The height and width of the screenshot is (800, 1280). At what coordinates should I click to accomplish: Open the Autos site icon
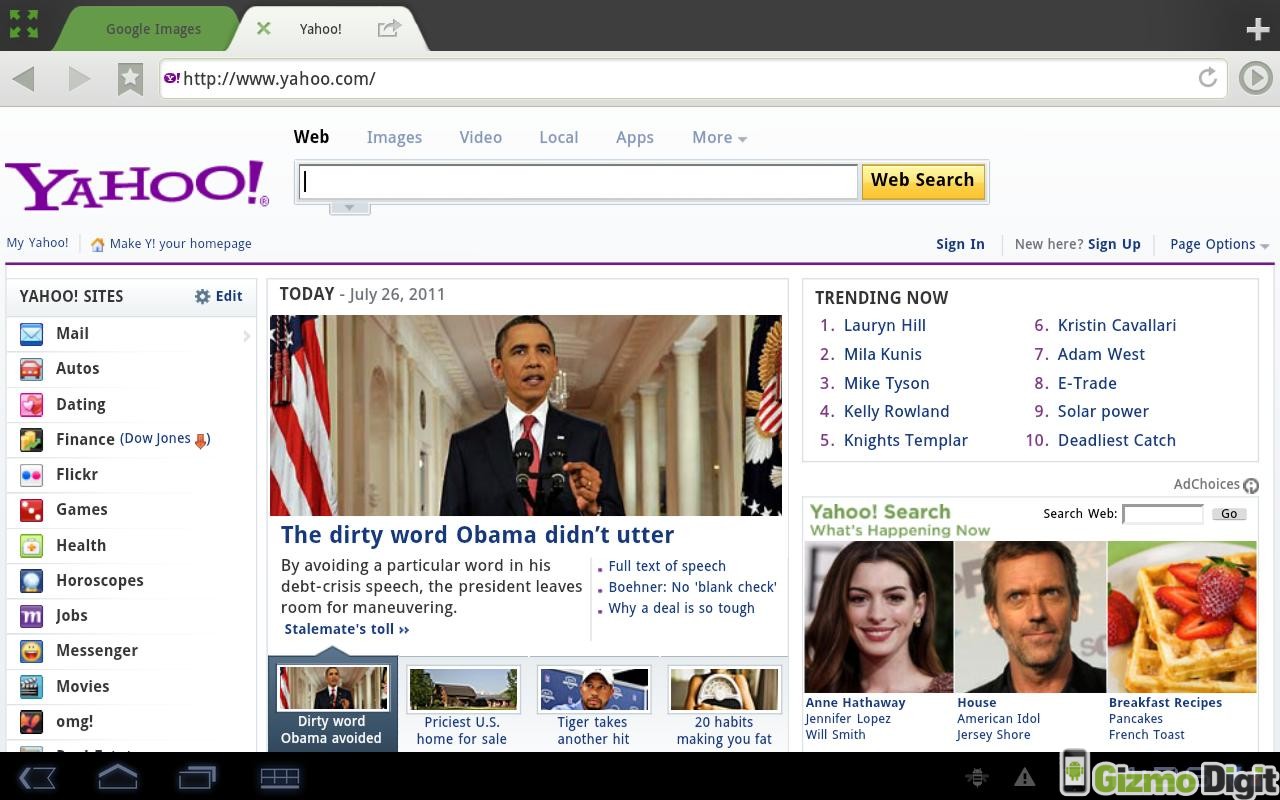coord(31,369)
